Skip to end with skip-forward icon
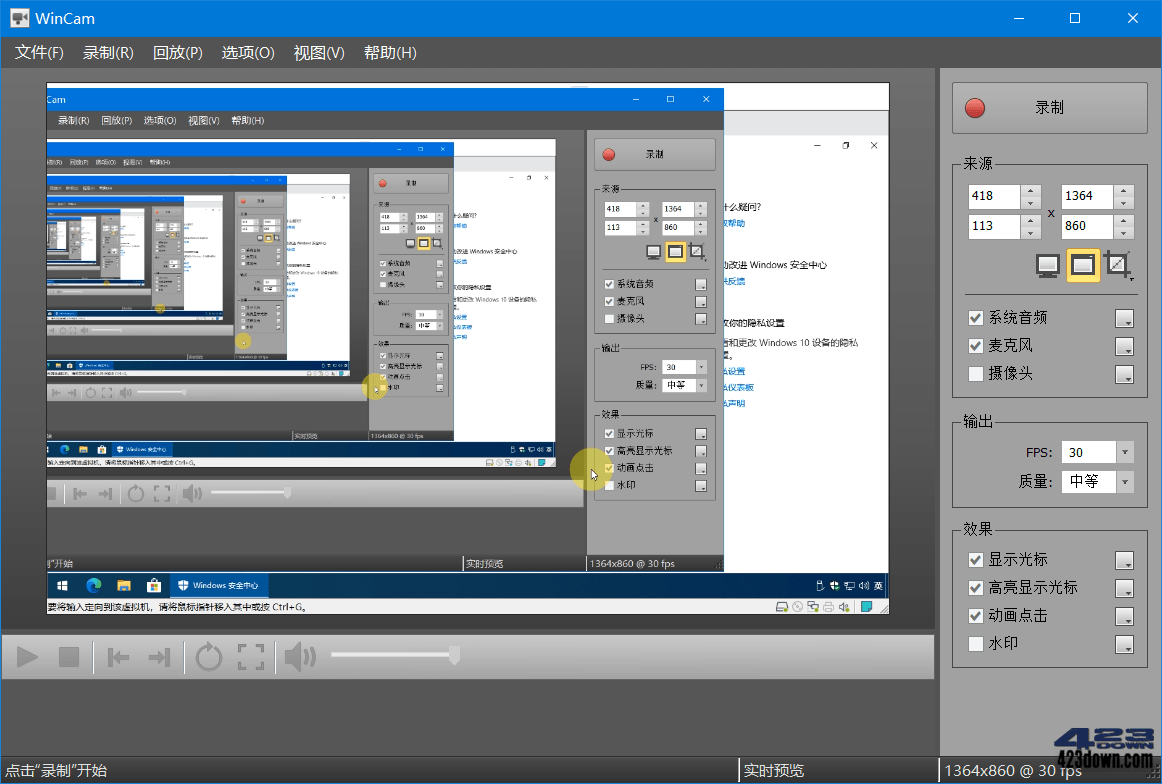1162x784 pixels. 161,657
